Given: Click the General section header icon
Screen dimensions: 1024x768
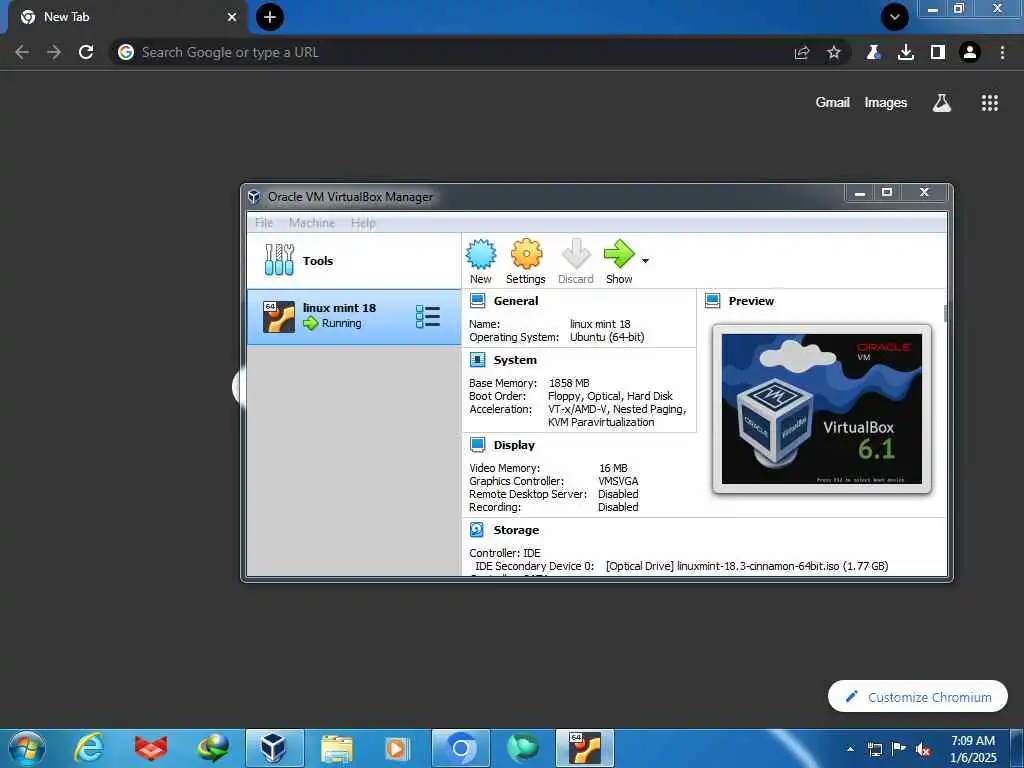Looking at the screenshot, I should (x=477, y=301).
